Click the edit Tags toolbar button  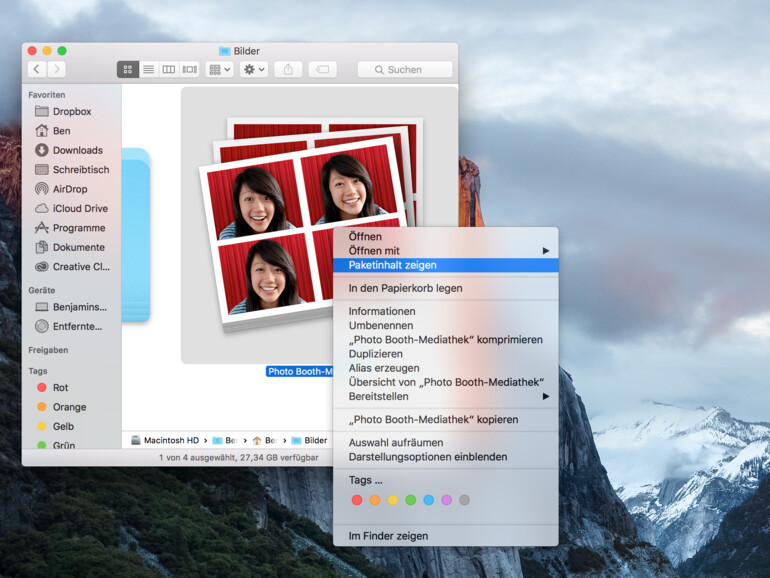322,69
